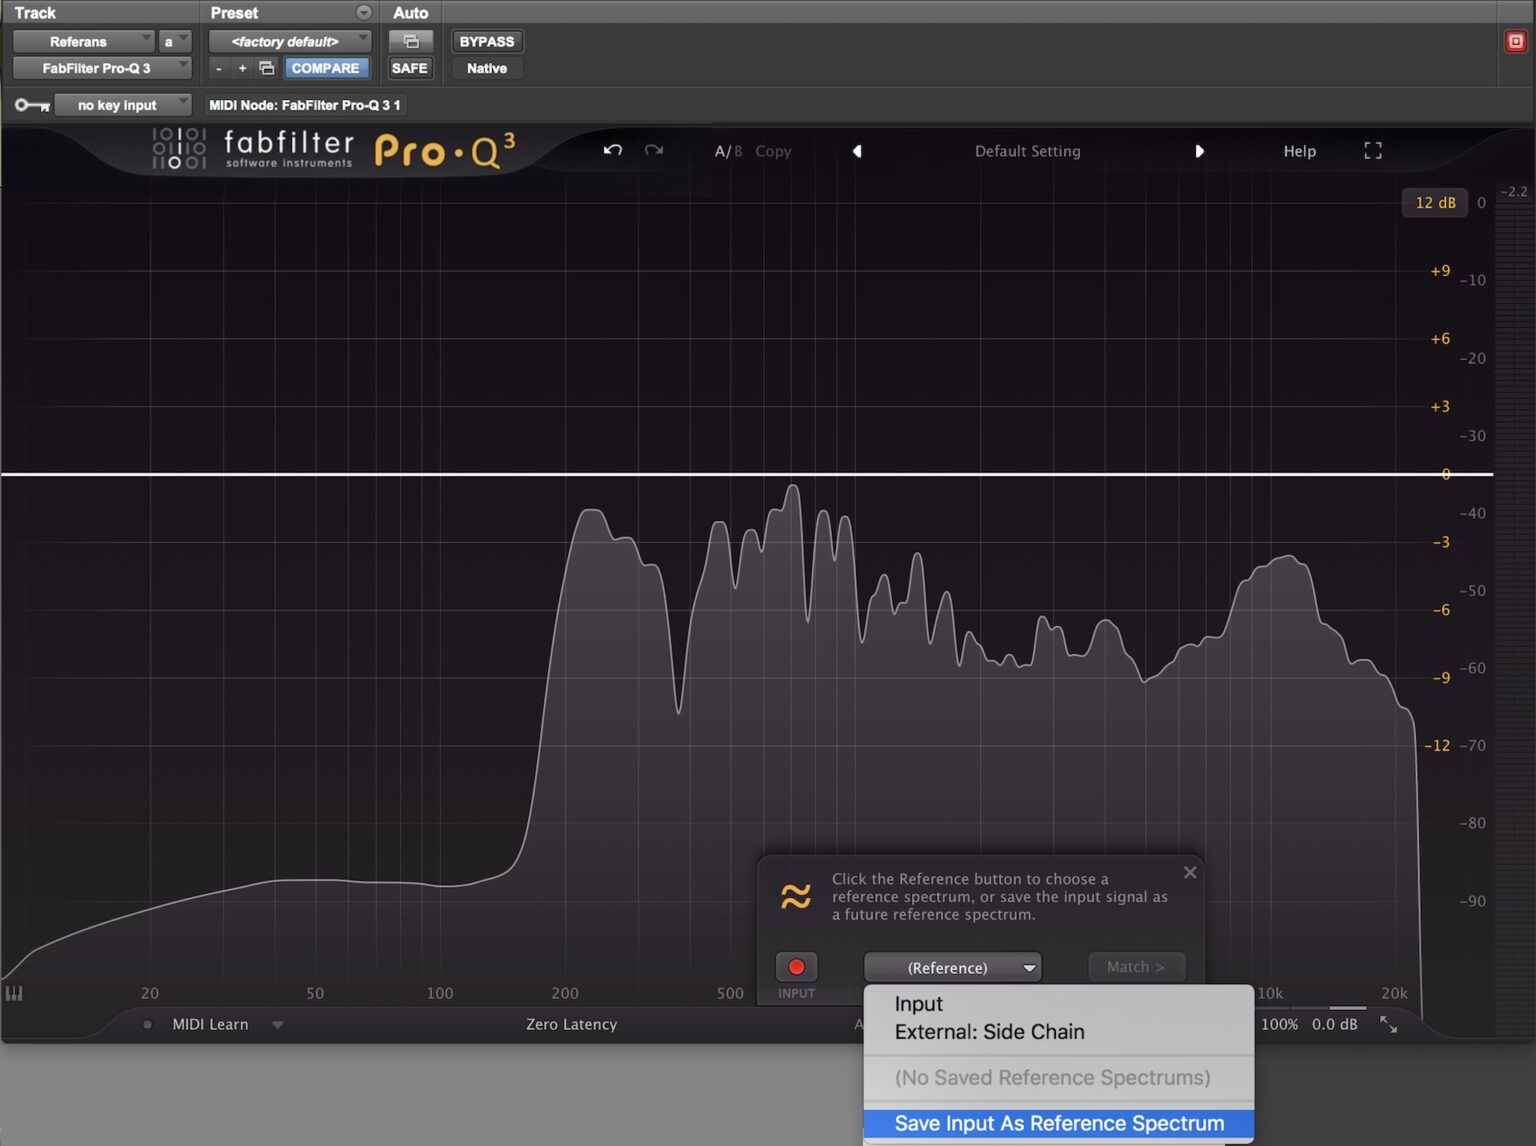Toggle BYPASS for the plugin
The height and width of the screenshot is (1146, 1536).
[487, 41]
